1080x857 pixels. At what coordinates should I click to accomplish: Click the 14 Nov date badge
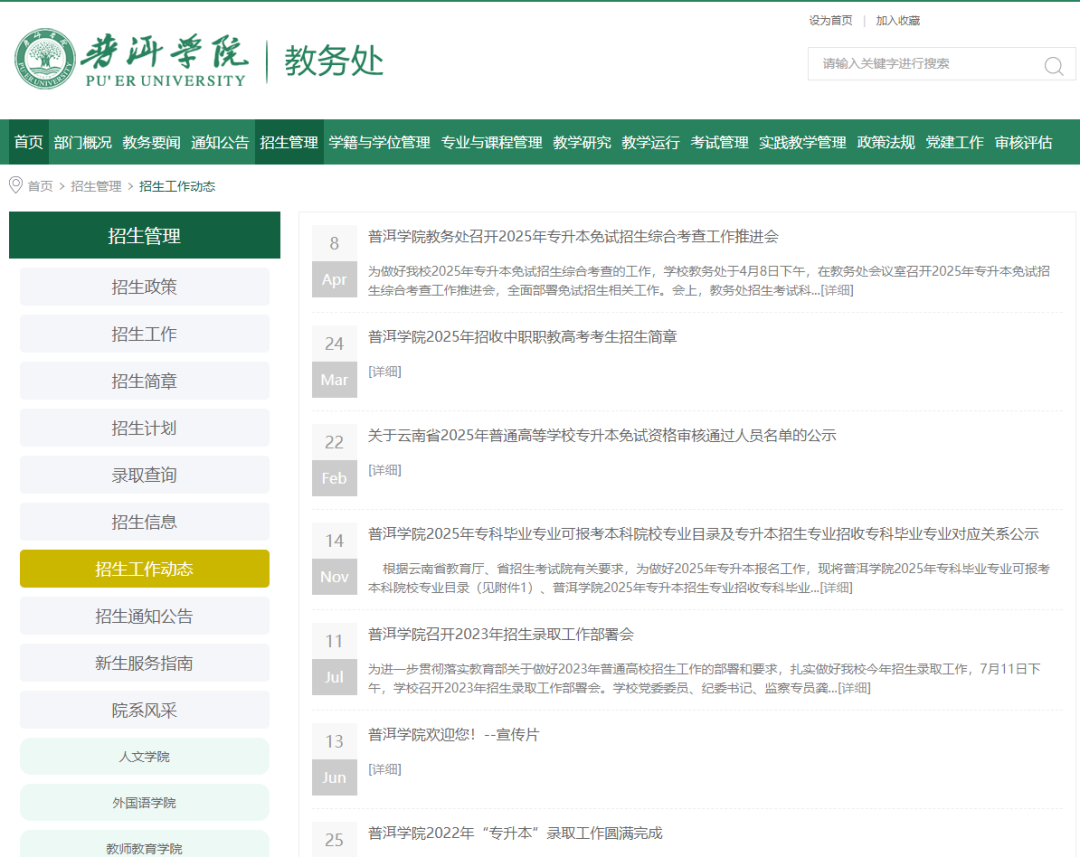(334, 558)
